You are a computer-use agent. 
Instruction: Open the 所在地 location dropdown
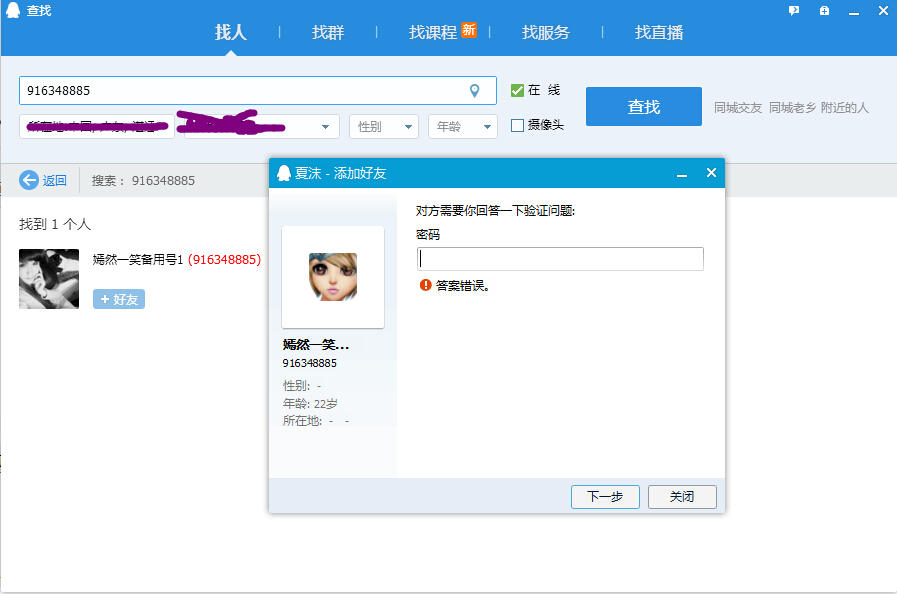97,126
